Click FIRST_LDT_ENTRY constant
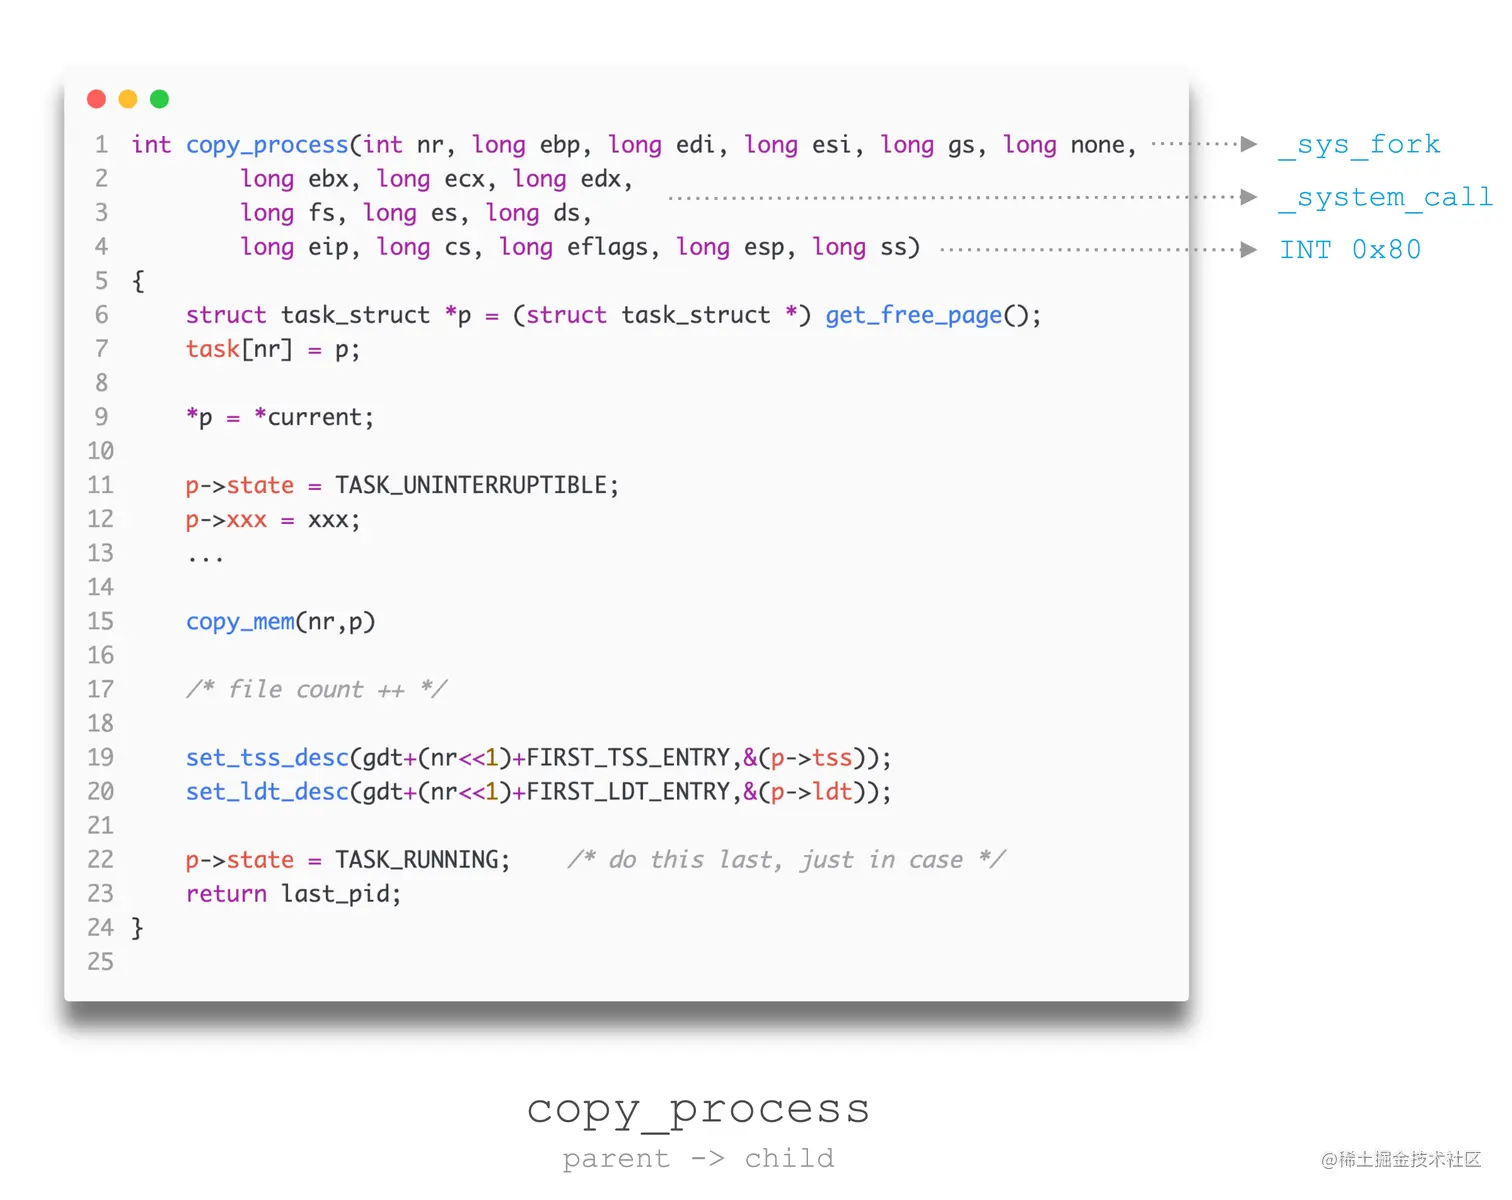Screen dimensions: 1512x1200 628,792
